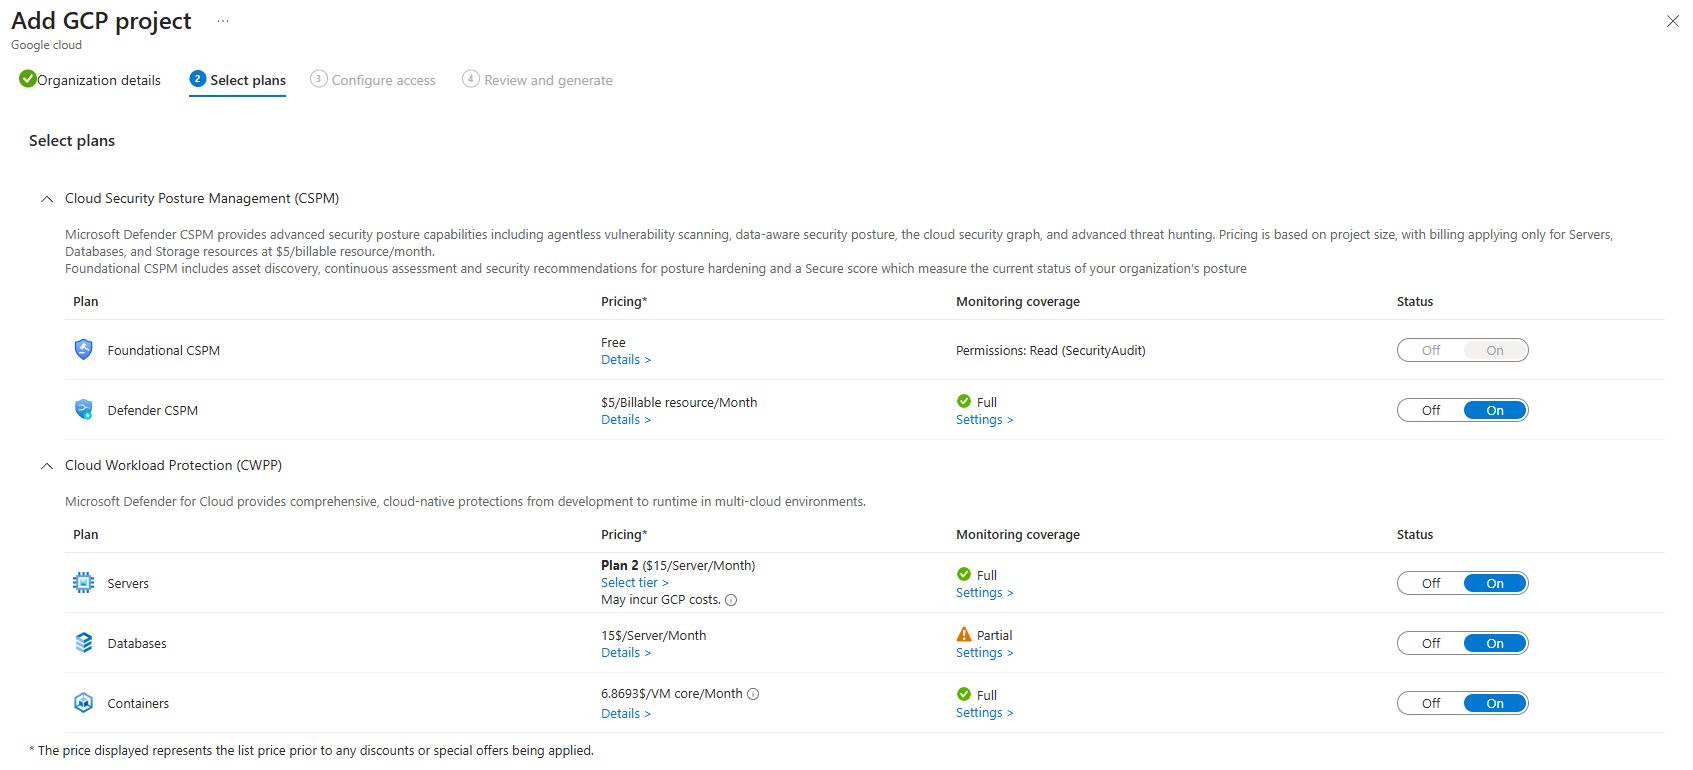Click the Free pricing text for Foundational CSPM
This screenshot has height=770, width=1693.
point(613,343)
